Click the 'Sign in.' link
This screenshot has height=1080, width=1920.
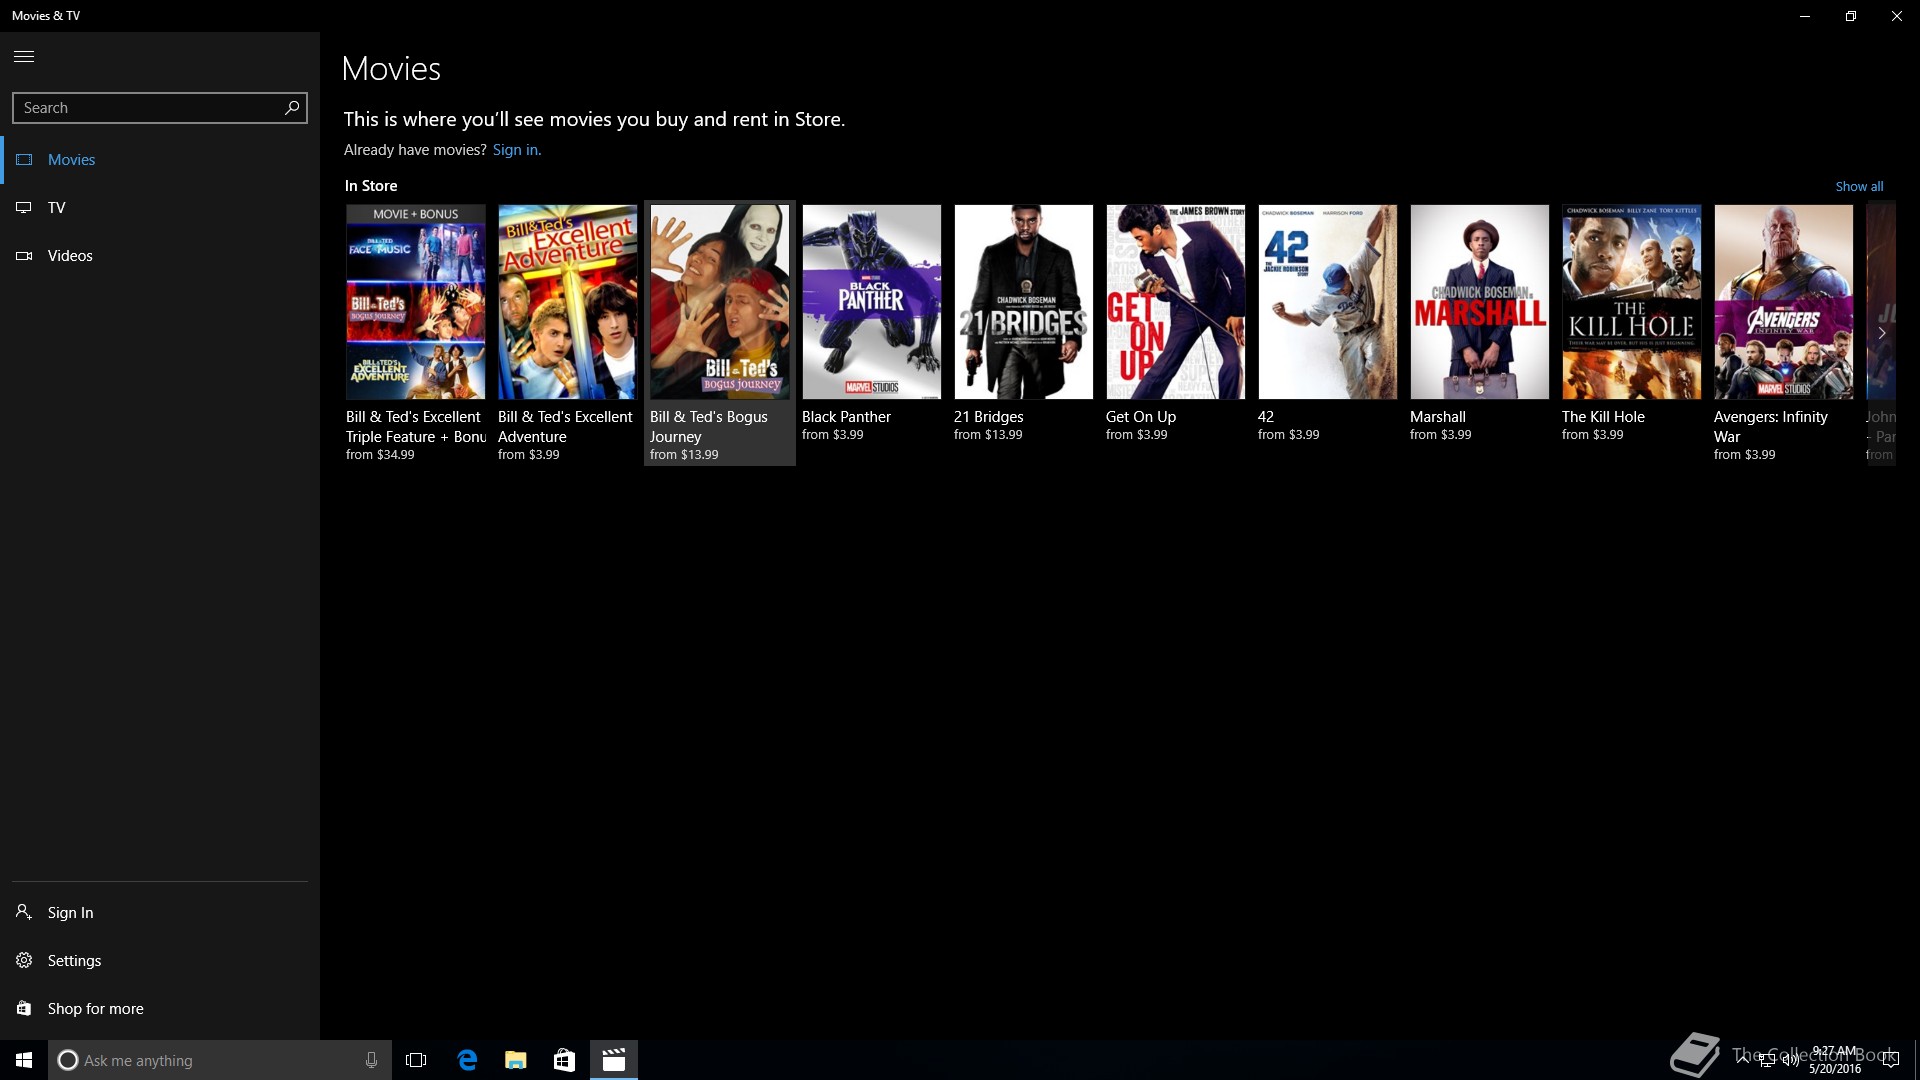click(517, 150)
